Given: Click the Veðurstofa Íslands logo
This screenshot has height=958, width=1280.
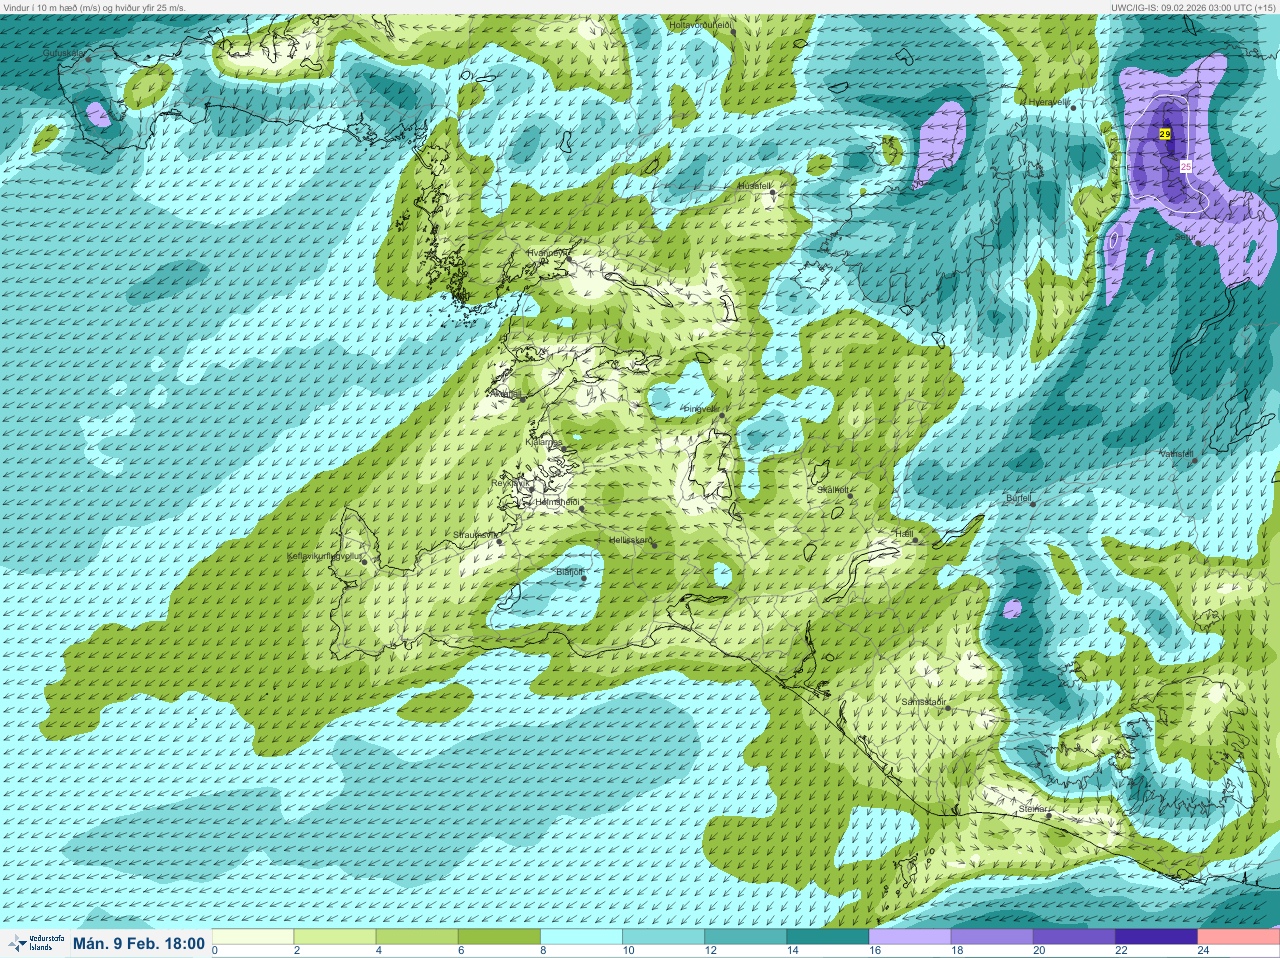Looking at the screenshot, I should (35, 943).
